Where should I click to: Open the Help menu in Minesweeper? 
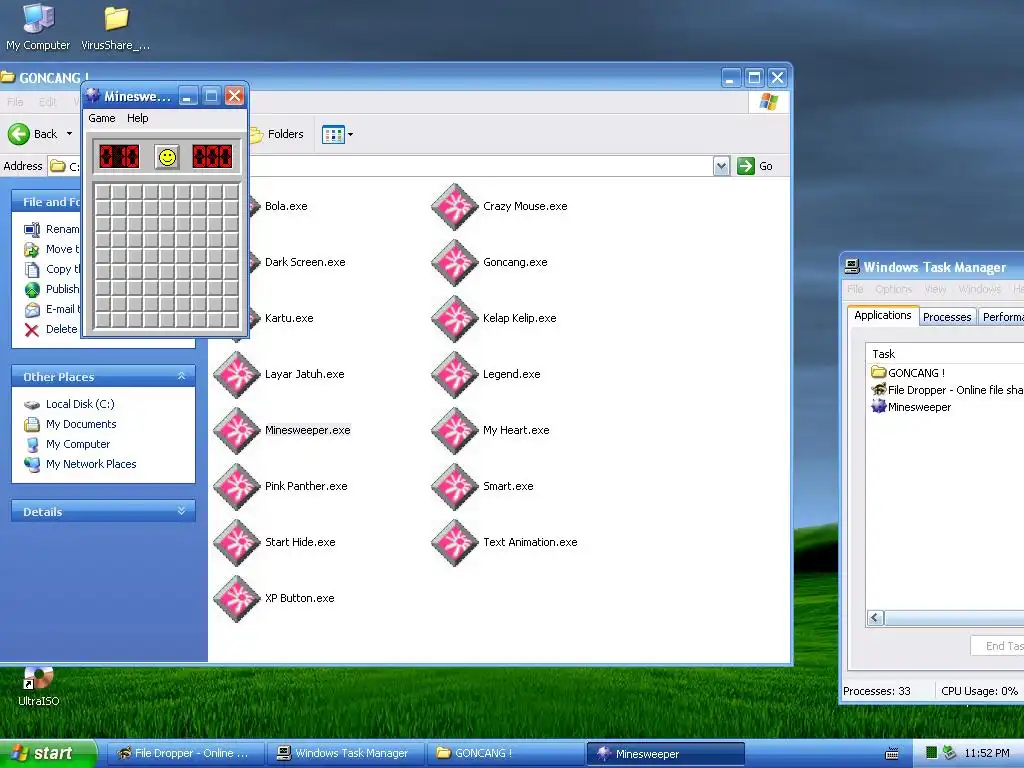point(138,118)
